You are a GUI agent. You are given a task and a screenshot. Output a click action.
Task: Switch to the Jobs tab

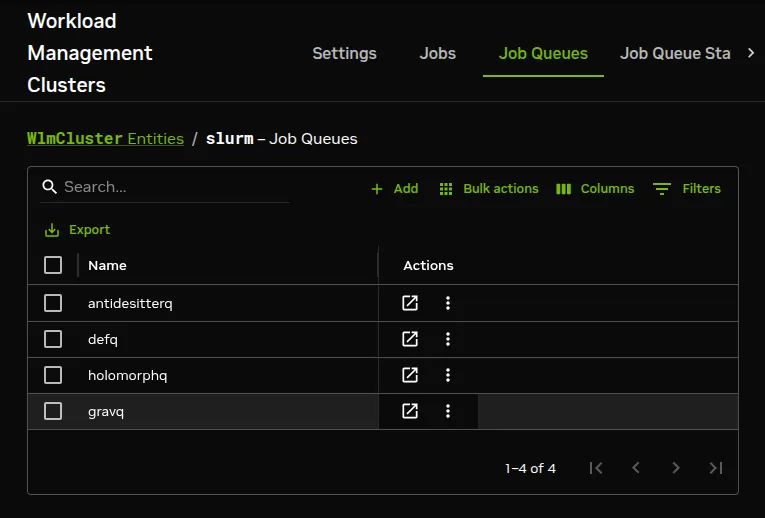[438, 53]
